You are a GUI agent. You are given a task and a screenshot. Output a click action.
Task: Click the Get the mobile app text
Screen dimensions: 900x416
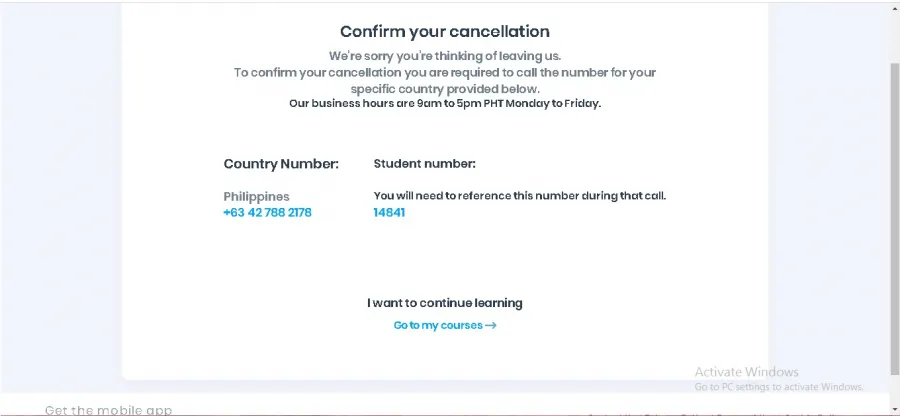coord(108,410)
